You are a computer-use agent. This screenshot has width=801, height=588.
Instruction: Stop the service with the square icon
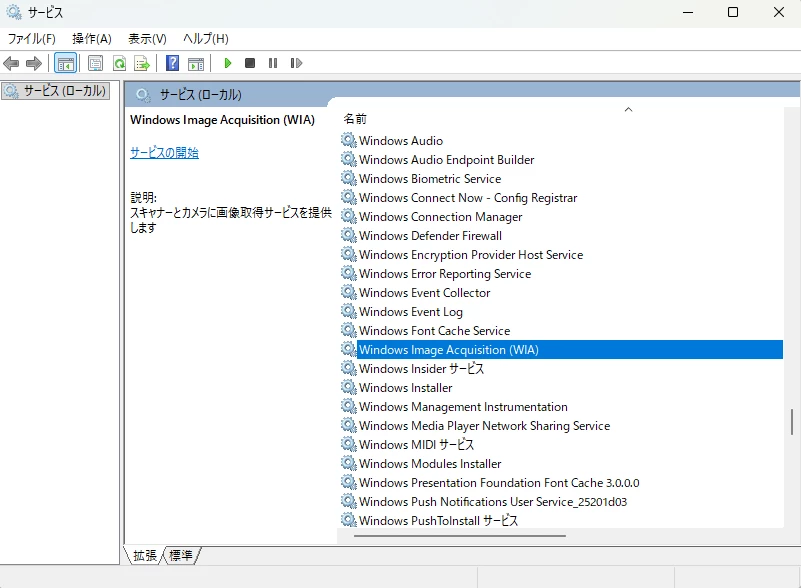point(250,63)
